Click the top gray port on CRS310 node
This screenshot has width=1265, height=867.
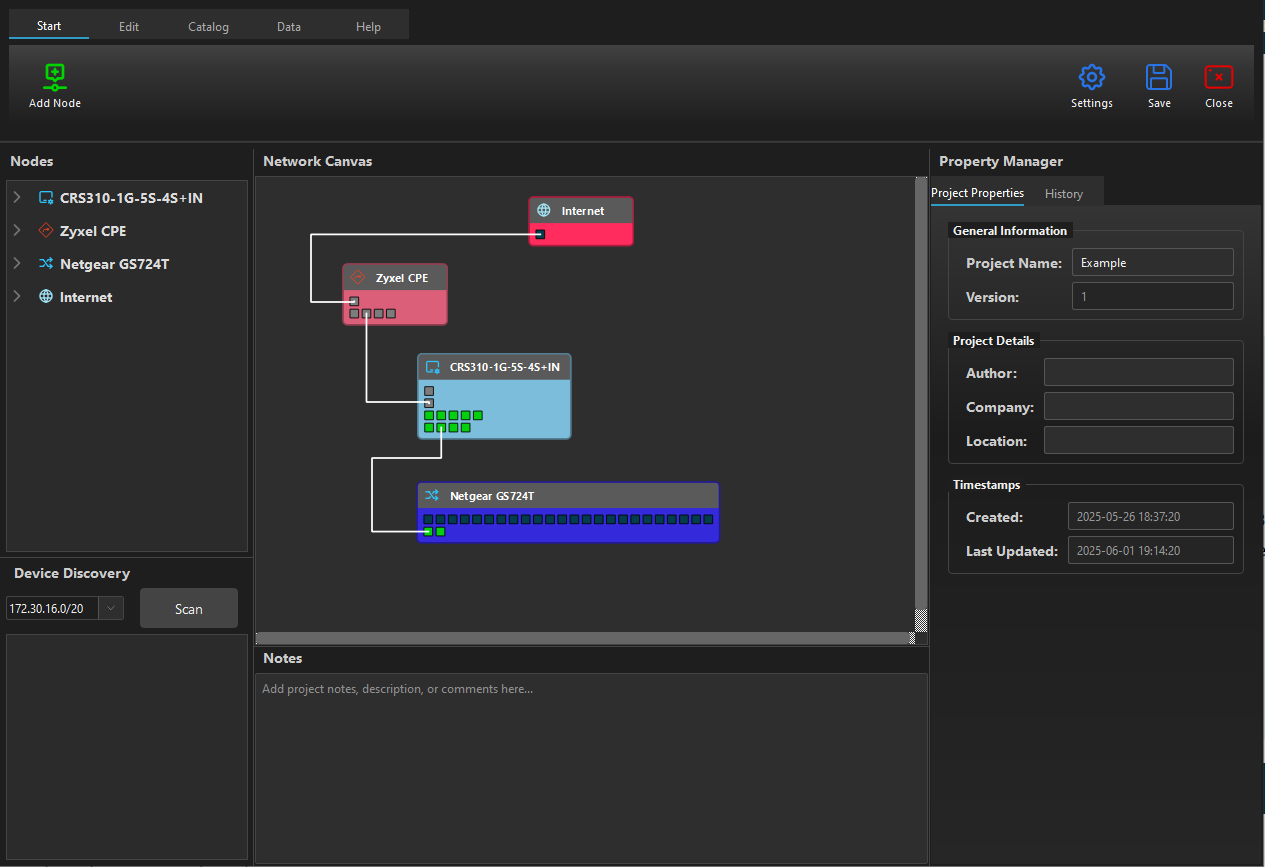pos(429,391)
